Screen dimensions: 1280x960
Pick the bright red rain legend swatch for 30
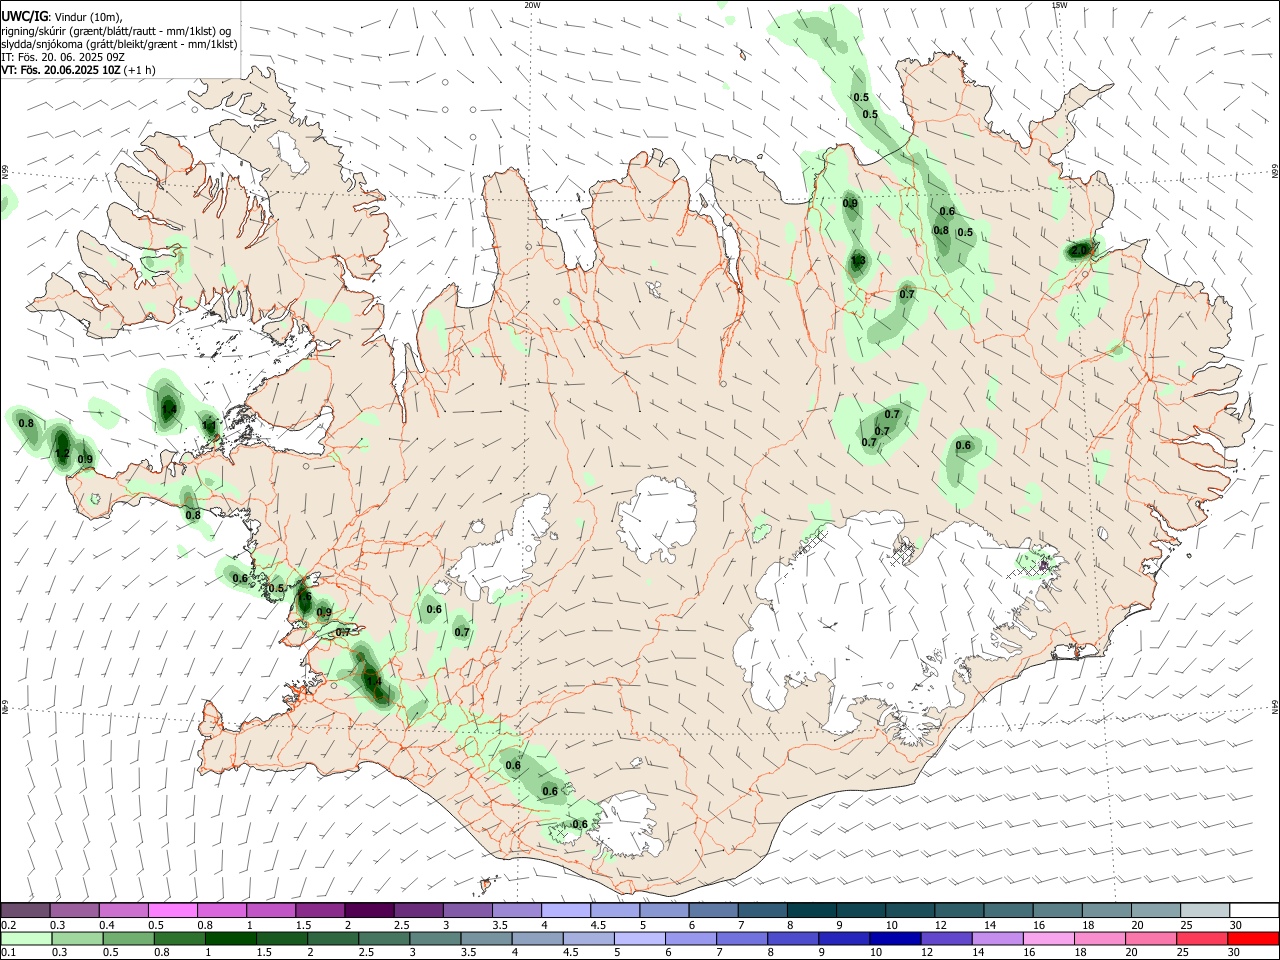(1254, 938)
